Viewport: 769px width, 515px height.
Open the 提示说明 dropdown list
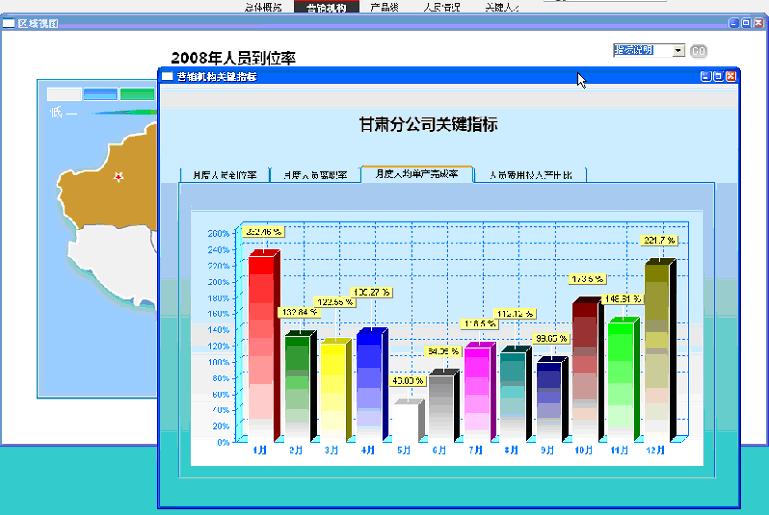[x=679, y=51]
